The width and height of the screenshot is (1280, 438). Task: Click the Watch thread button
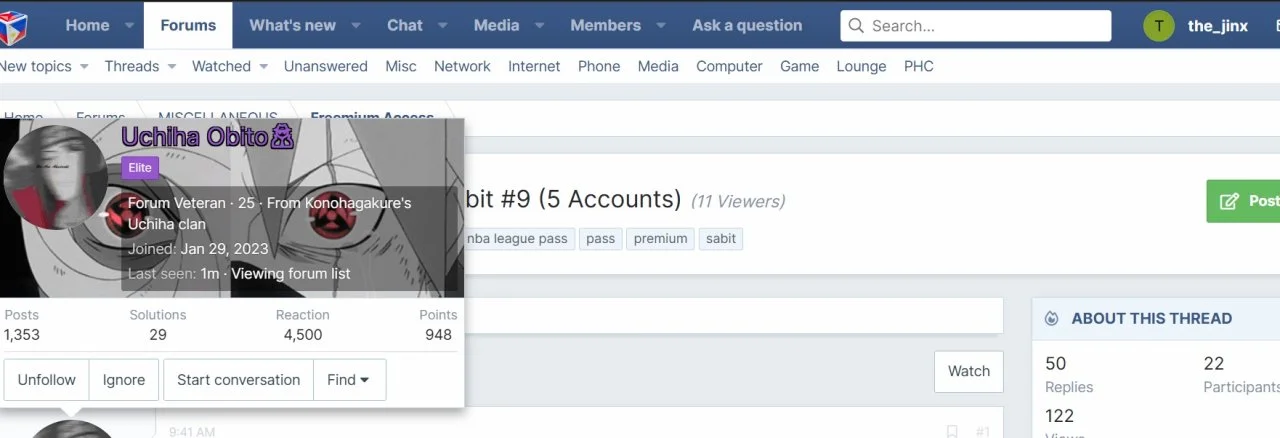point(969,371)
